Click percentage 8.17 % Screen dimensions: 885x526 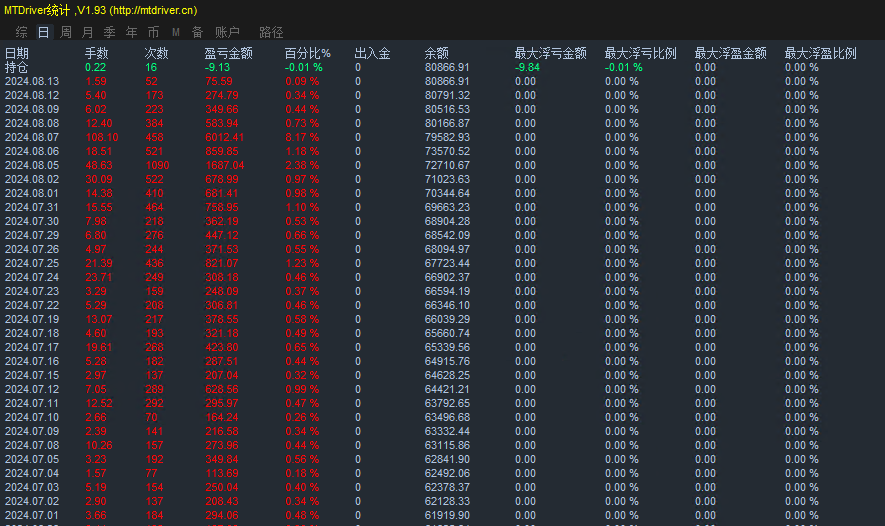(x=302, y=137)
